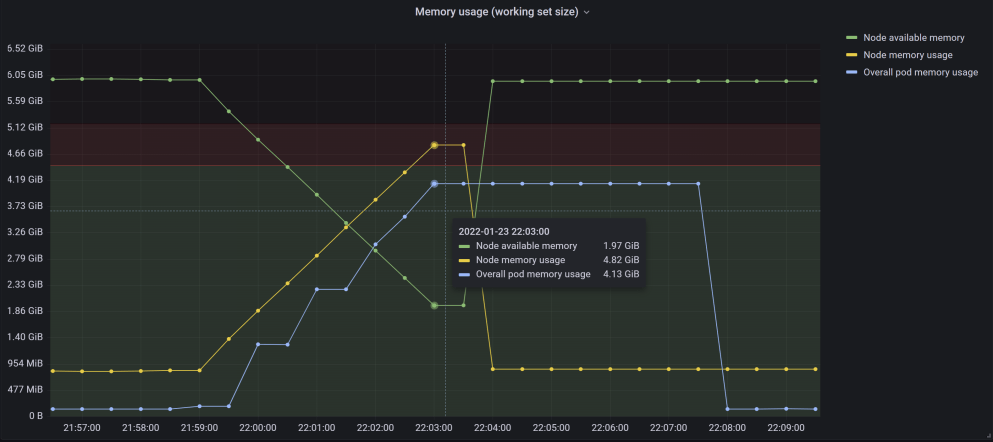Click the highlighted green data point at 22:03:00
993x442 pixels.
434,305
